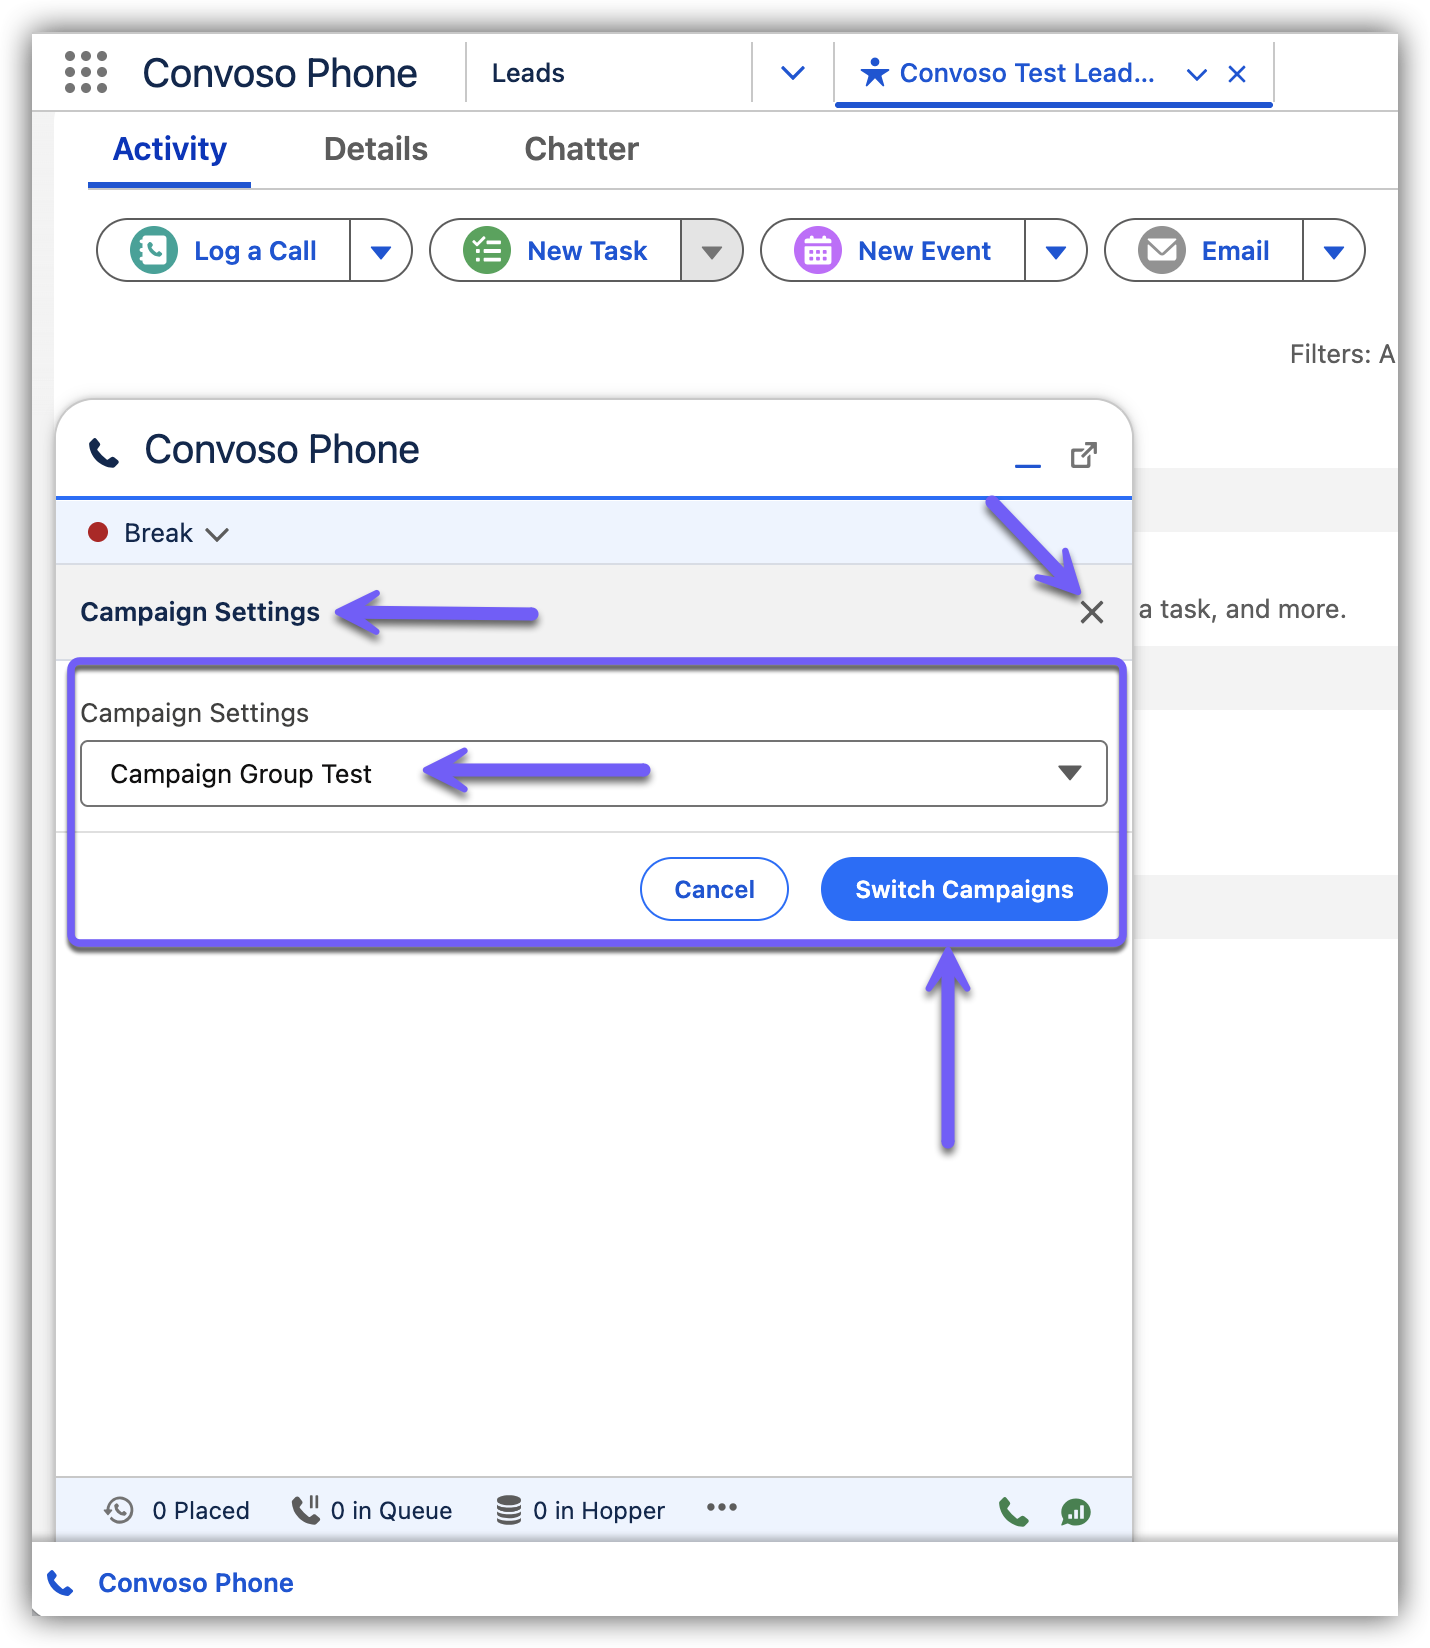Click Convoso Phone in the utility bar
This screenshot has height=1648, width=1430.
point(195,1583)
